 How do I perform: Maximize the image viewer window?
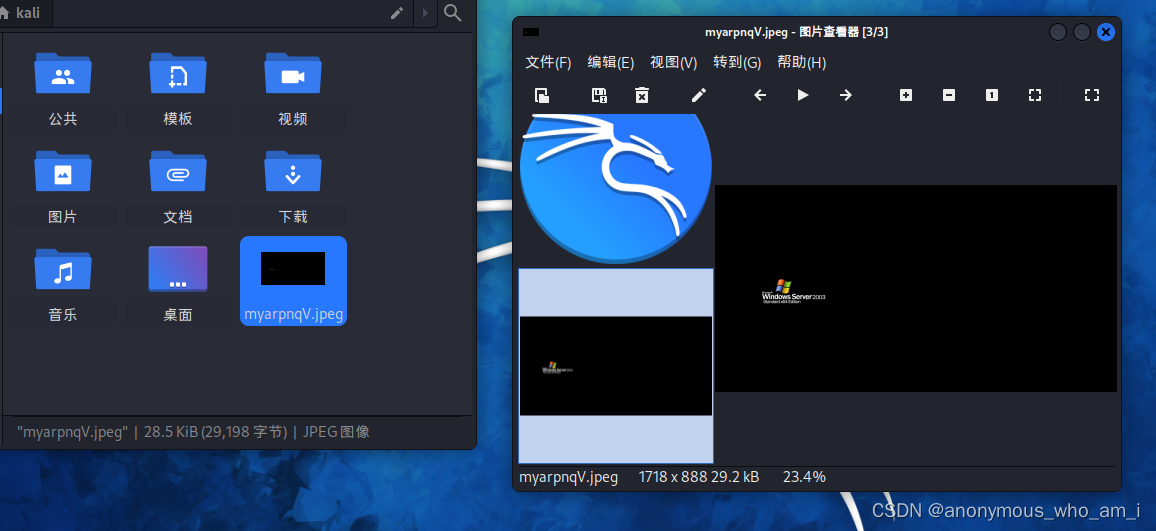click(x=1082, y=32)
